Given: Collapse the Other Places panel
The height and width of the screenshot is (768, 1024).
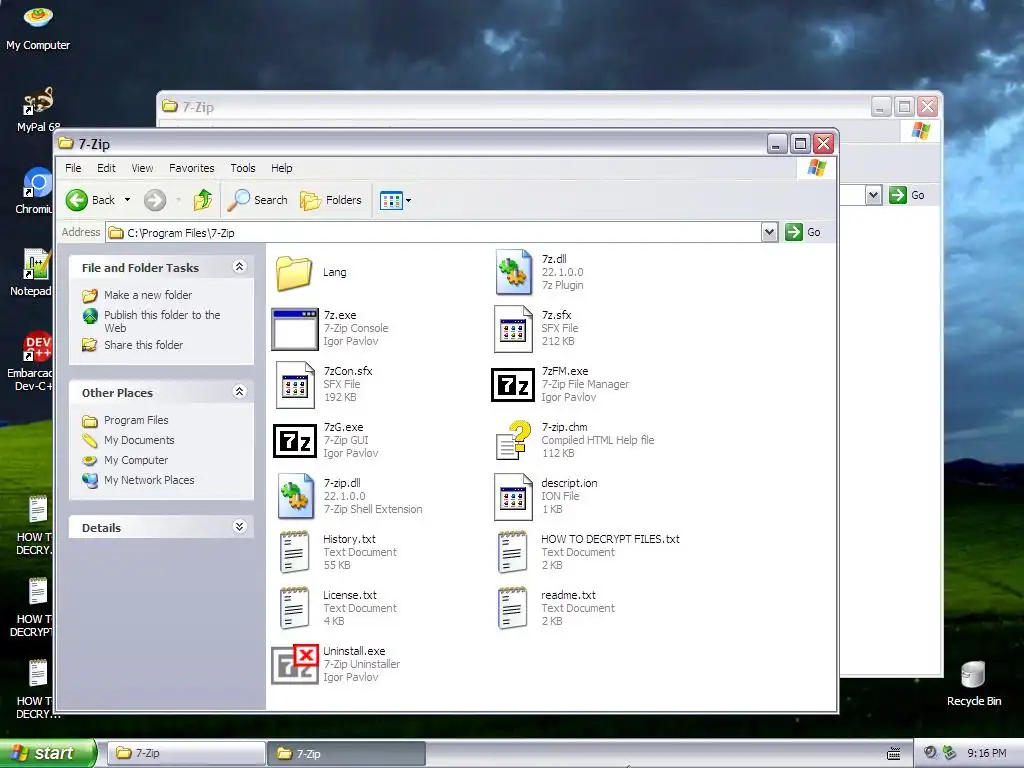Looking at the screenshot, I should [x=239, y=391].
